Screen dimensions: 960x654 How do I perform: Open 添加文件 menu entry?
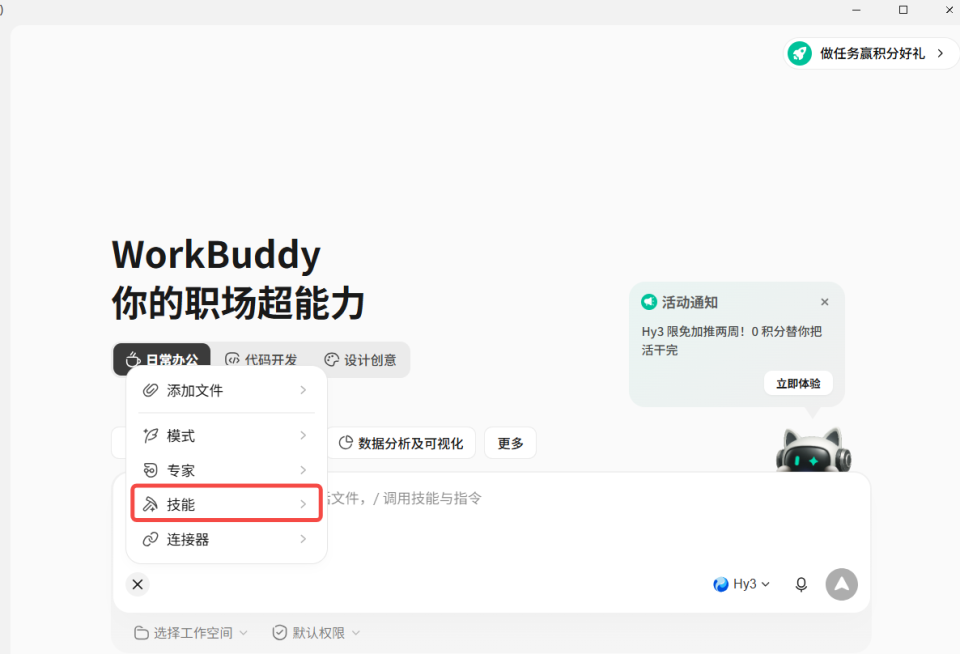click(x=226, y=390)
